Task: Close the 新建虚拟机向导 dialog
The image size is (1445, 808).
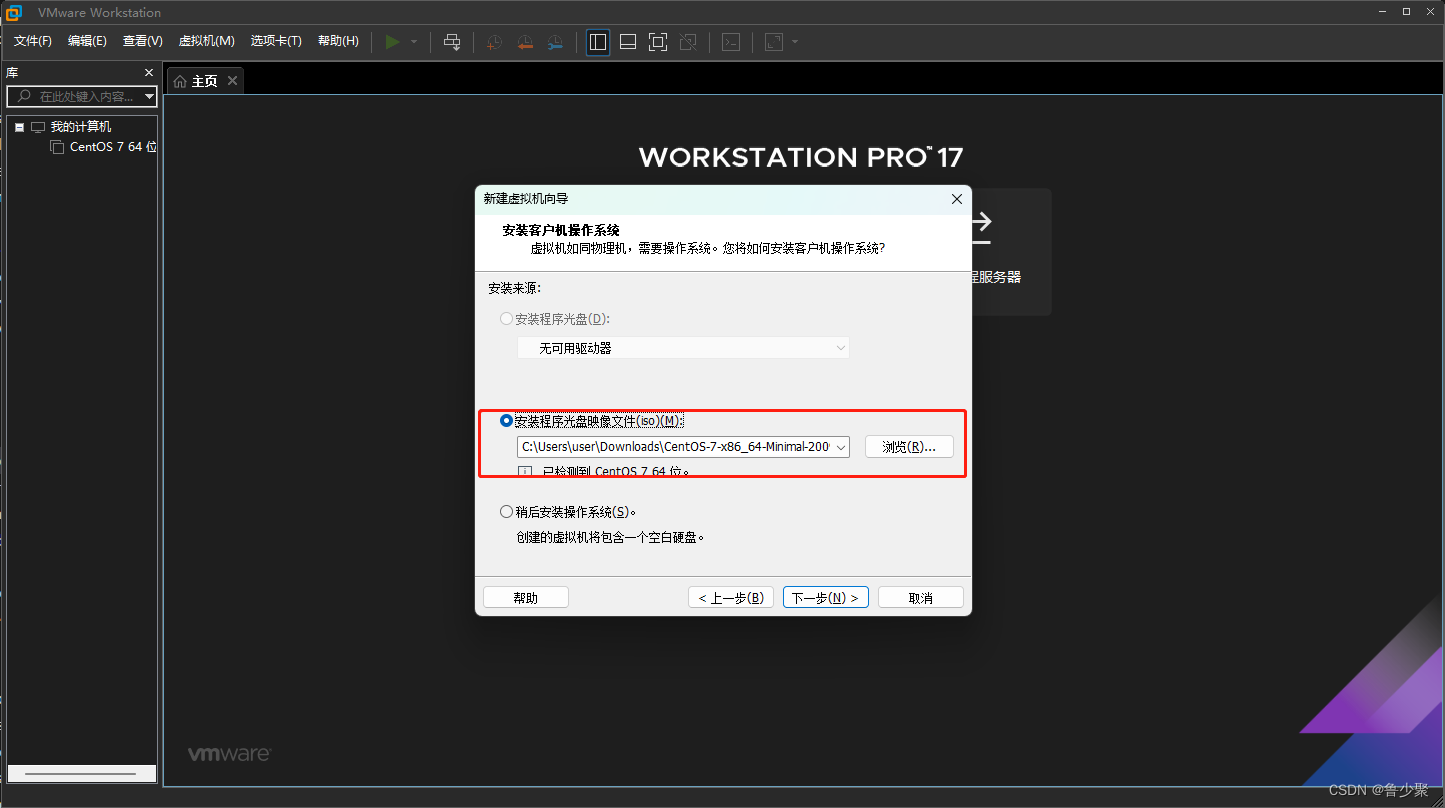Action: click(x=956, y=199)
